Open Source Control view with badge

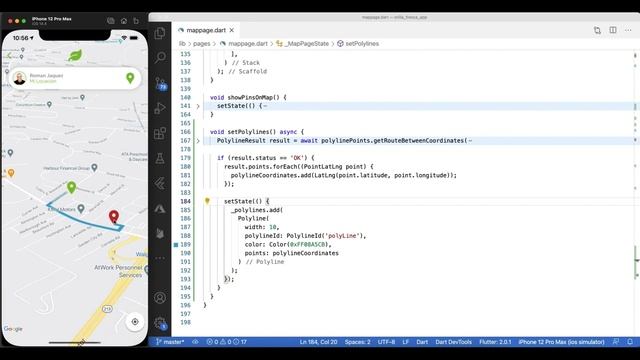pyautogui.click(x=160, y=83)
